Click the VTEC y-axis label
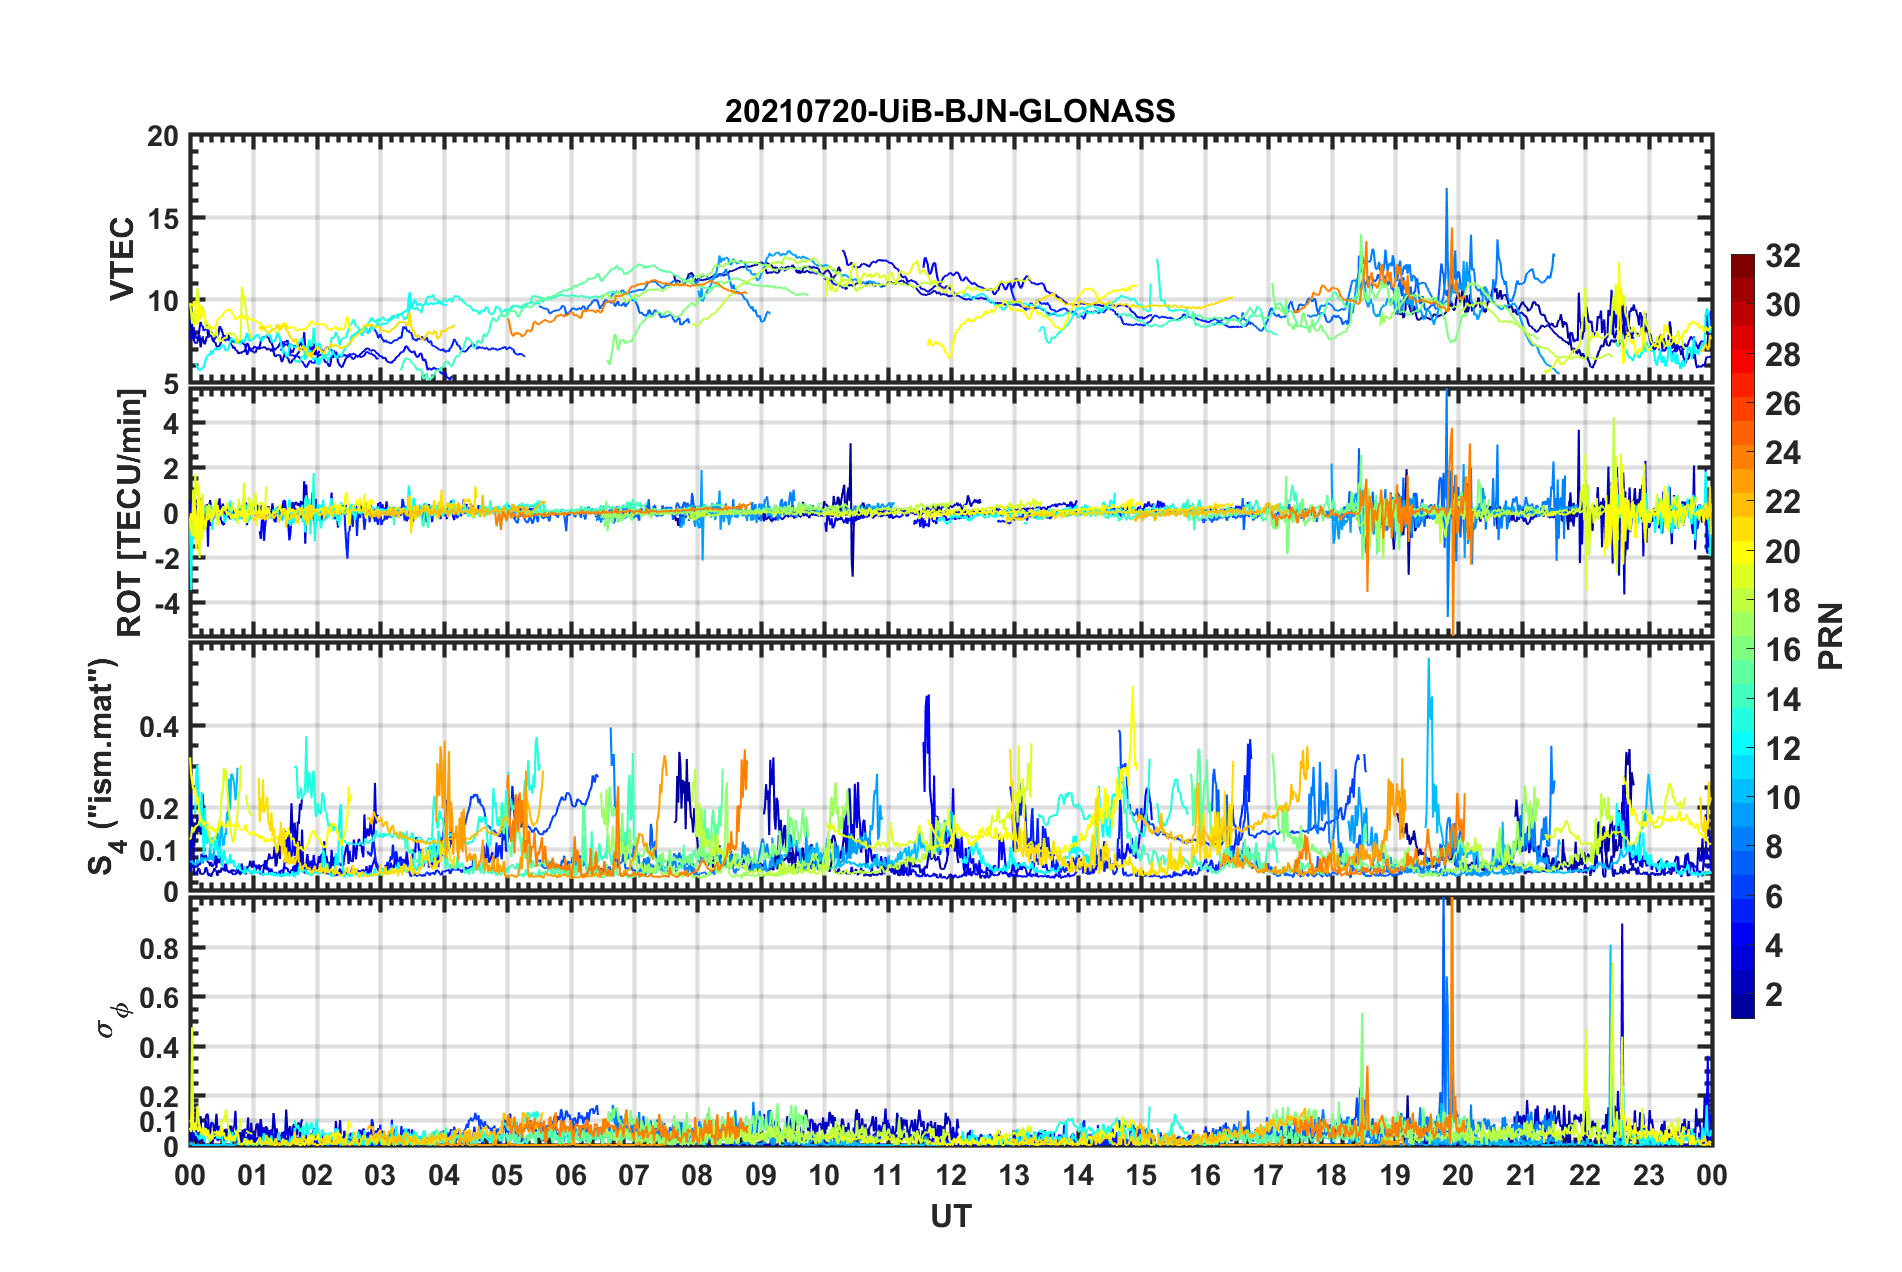 [x=122, y=258]
